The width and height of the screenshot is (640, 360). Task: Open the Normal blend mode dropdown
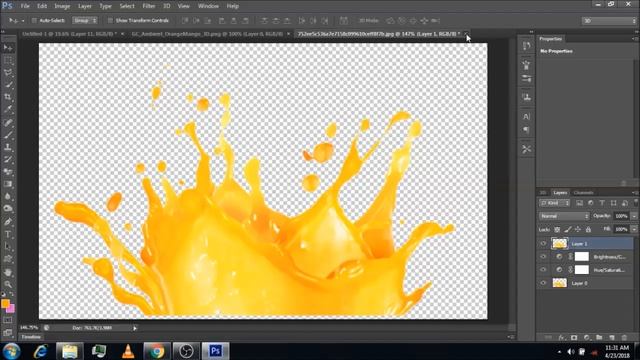point(564,216)
